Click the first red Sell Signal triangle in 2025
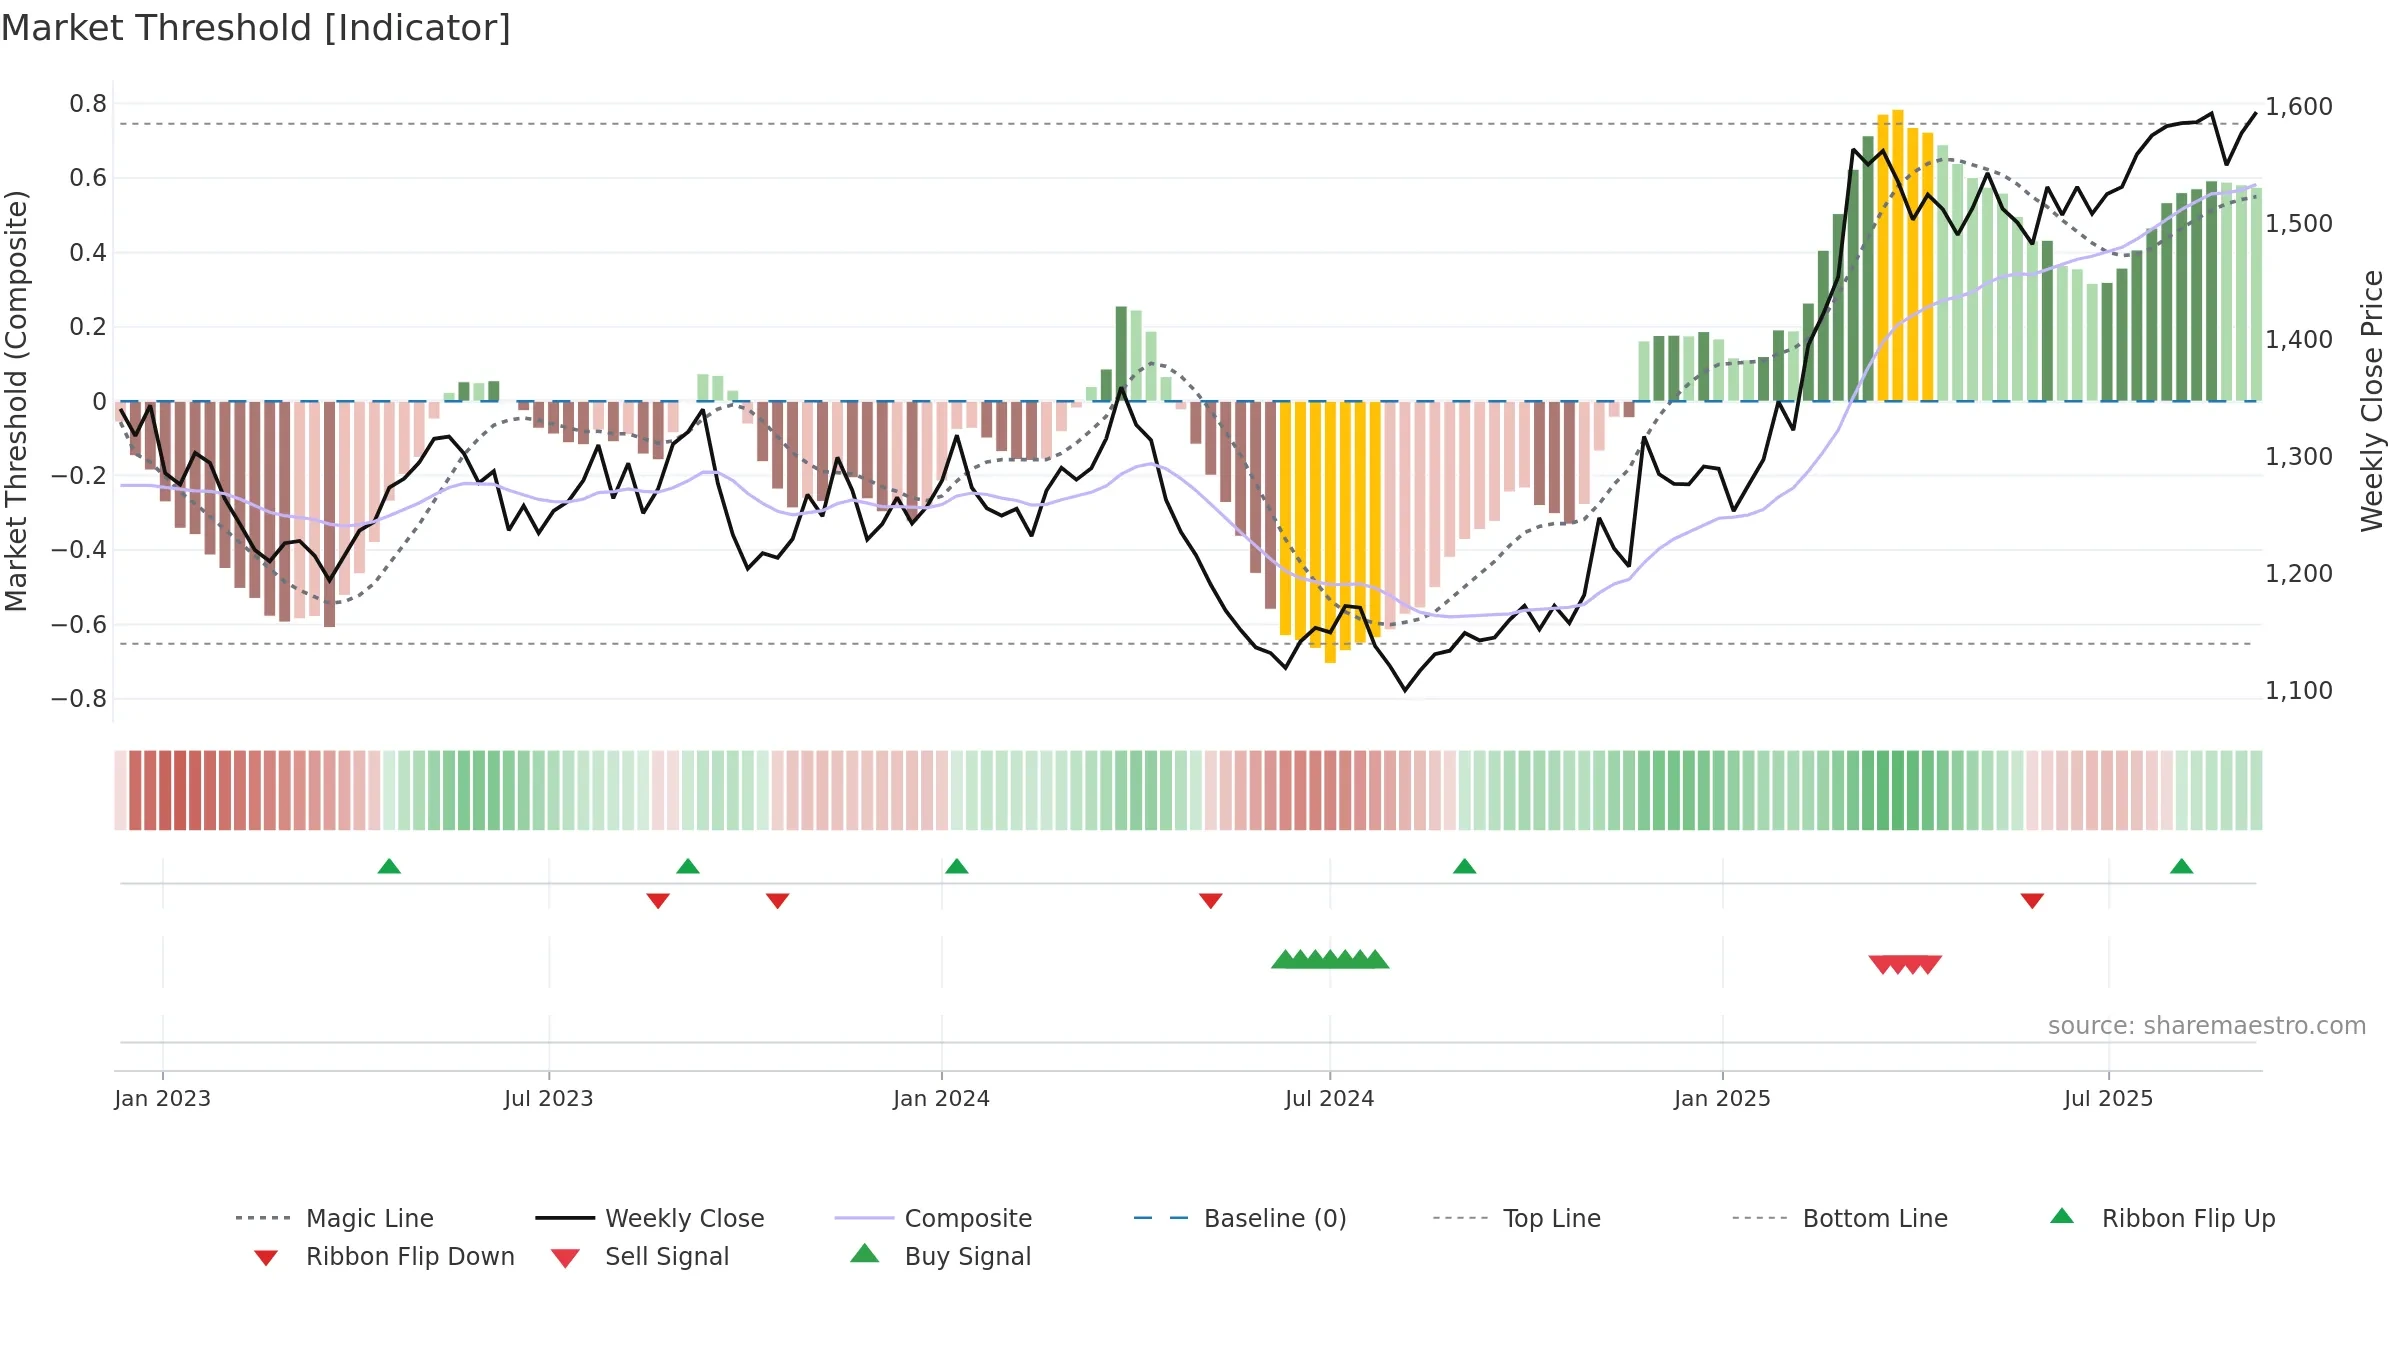The height and width of the screenshot is (1350, 2400). [1882, 965]
